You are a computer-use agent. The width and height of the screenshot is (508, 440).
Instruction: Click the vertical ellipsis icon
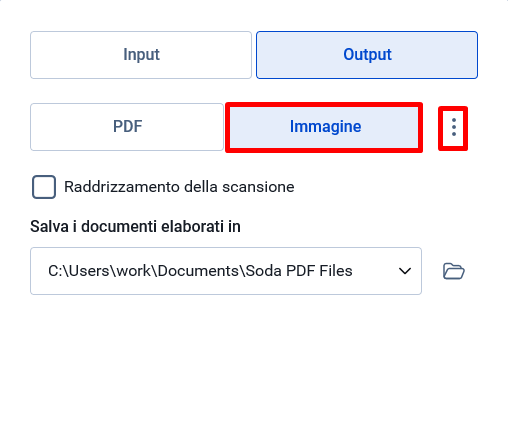[x=453, y=127]
